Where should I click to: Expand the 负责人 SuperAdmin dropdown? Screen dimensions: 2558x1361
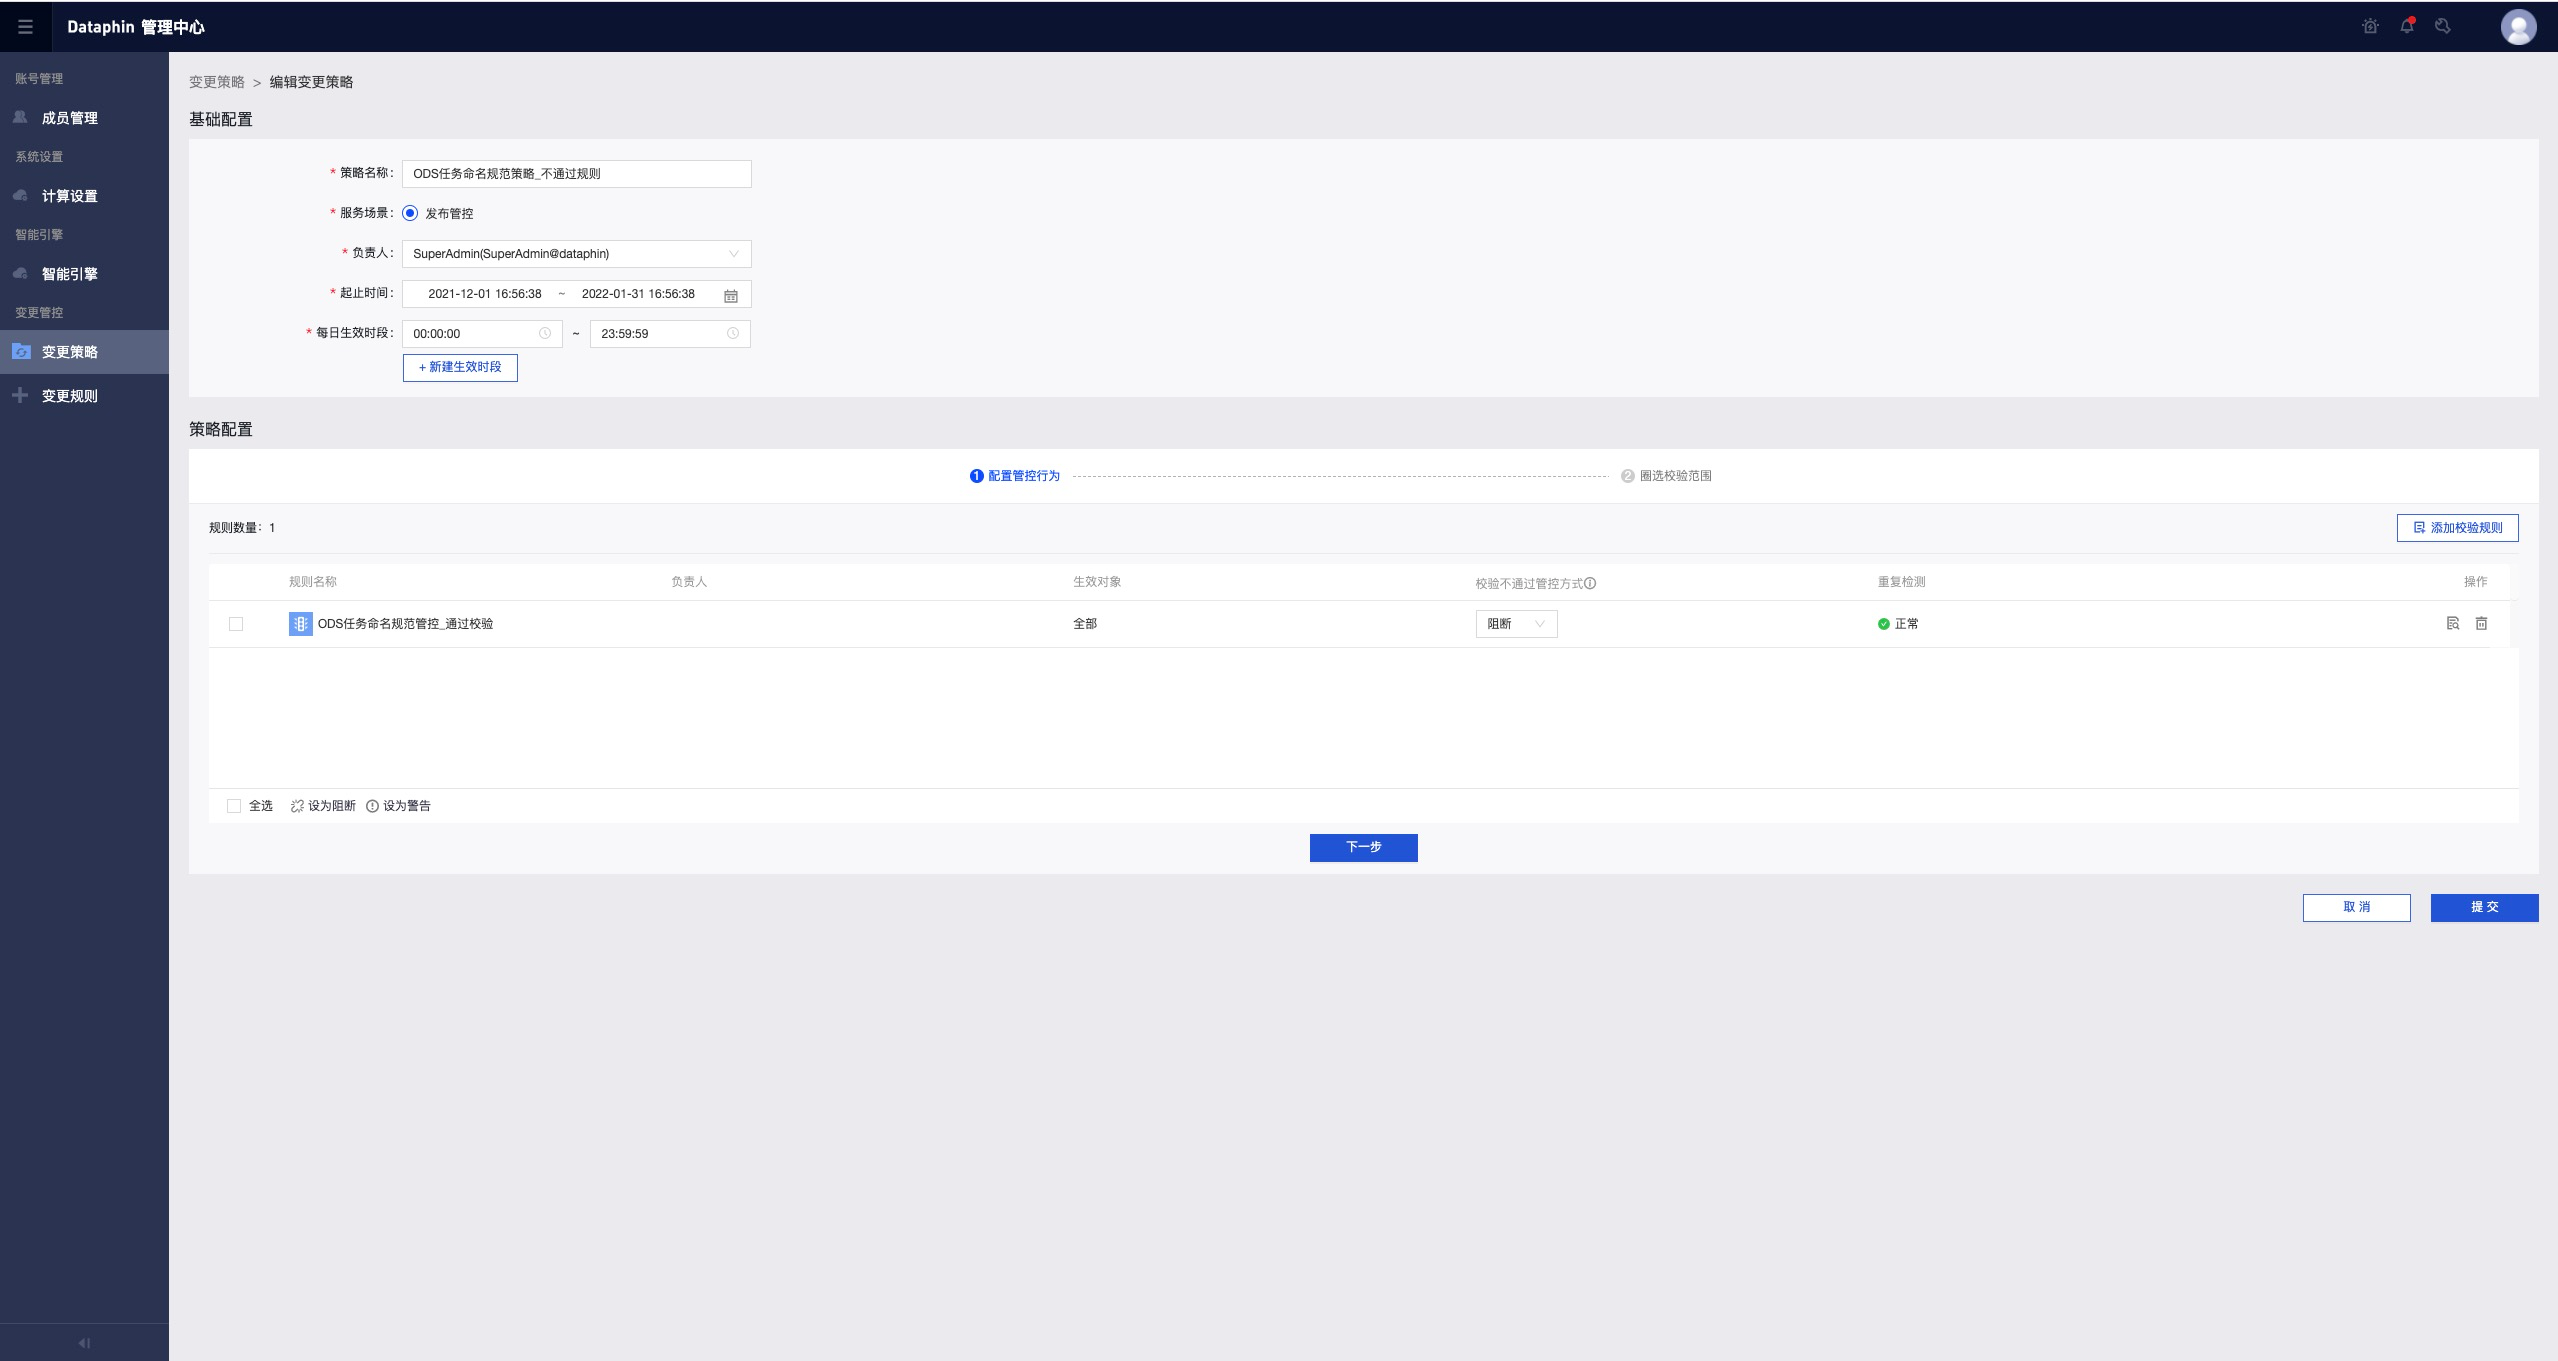click(x=735, y=254)
